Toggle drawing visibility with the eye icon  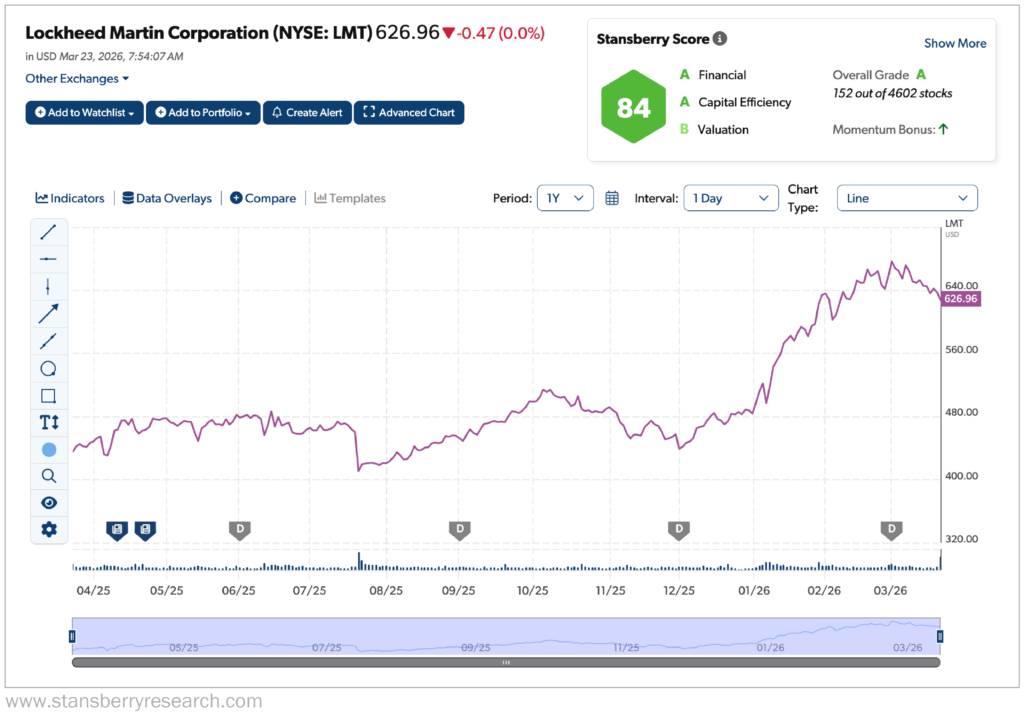[48, 502]
